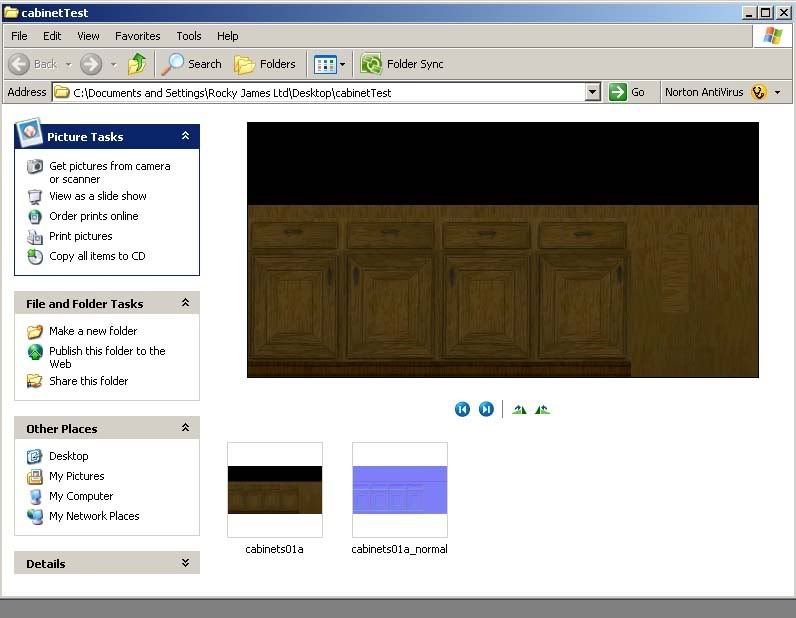Click View as a slide show
Viewport: 796px width, 618px height.
pyautogui.click(x=98, y=196)
